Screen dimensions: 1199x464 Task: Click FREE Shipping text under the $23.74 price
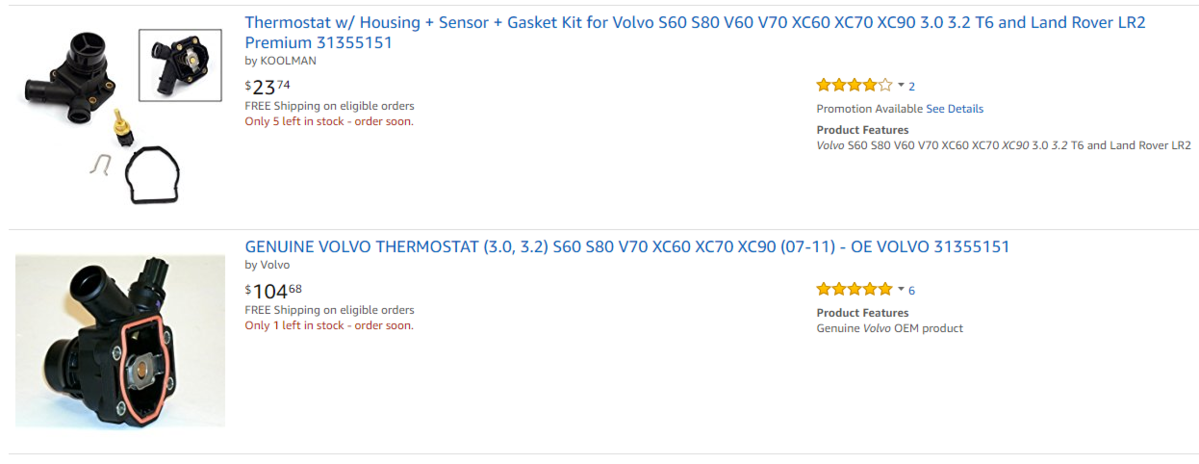tap(329, 106)
